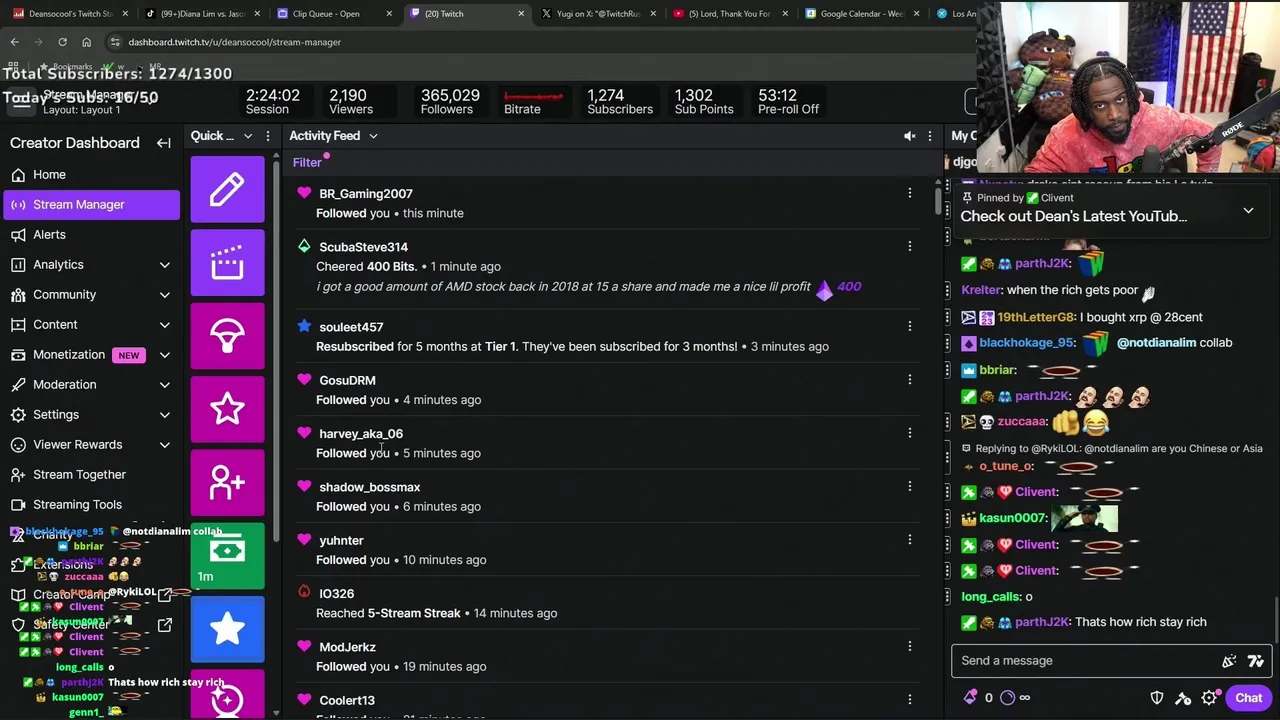Click the 53:12 Pre-roll Off stat card

[788, 102]
